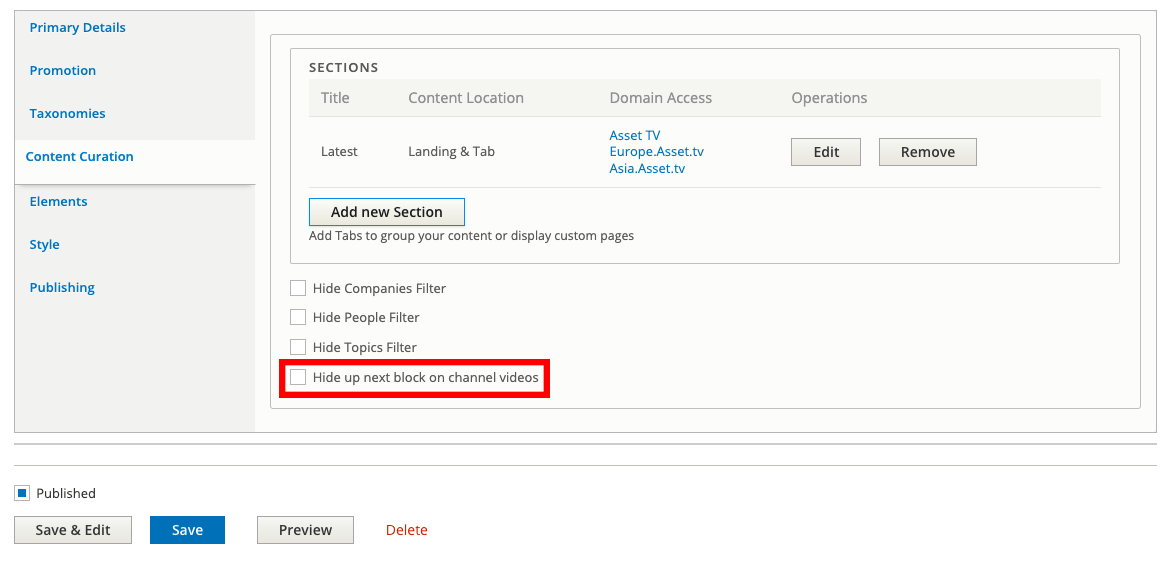The image size is (1173, 561).
Task: Open the Asset TV domain link
Action: [635, 135]
